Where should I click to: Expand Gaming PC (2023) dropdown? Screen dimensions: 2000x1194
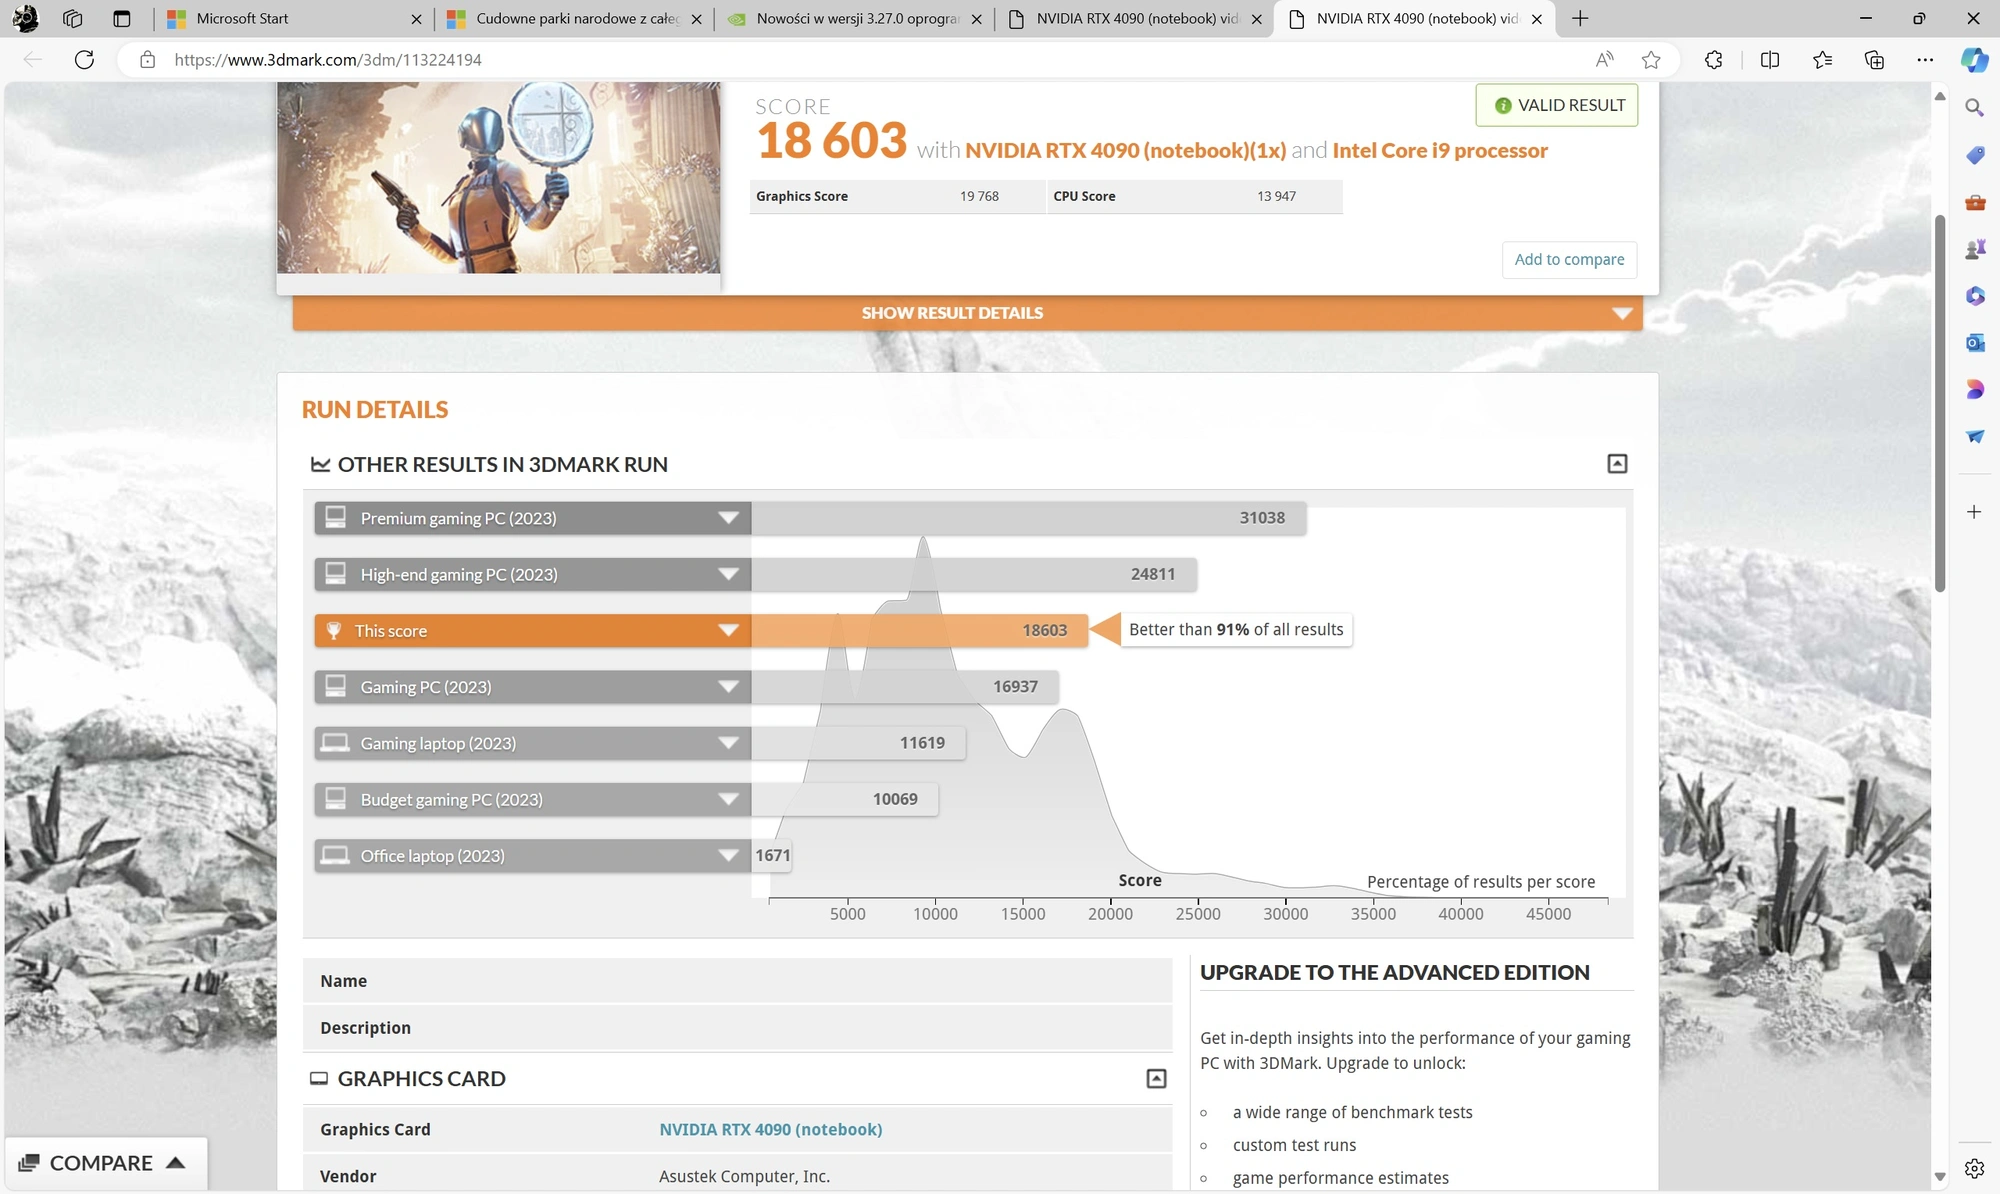728,687
